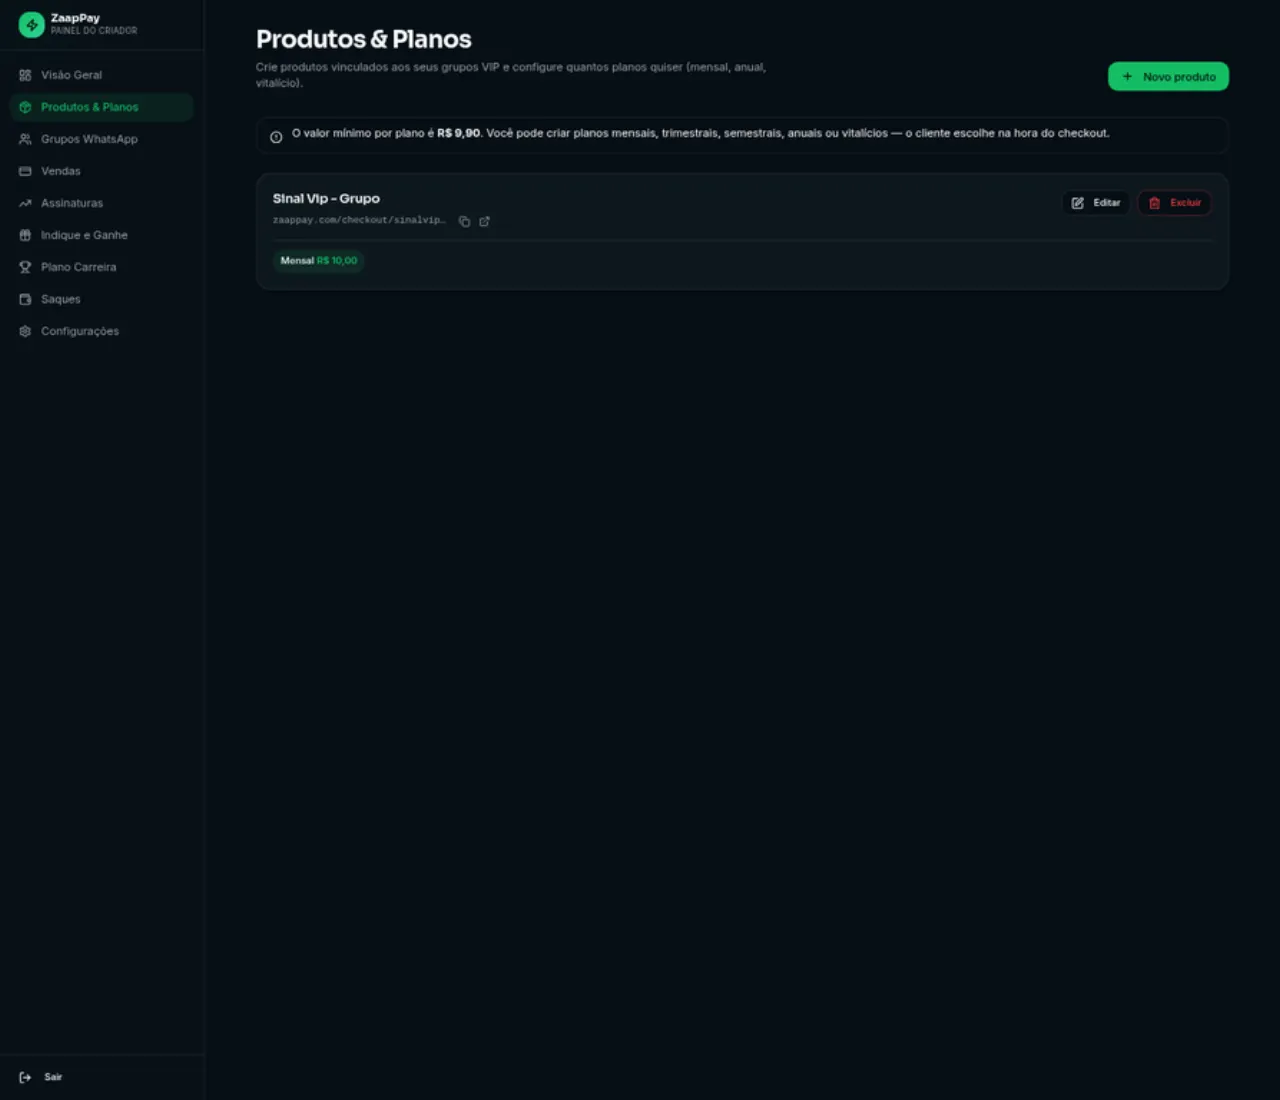Click the Produtos & Planos page heading

(x=364, y=39)
